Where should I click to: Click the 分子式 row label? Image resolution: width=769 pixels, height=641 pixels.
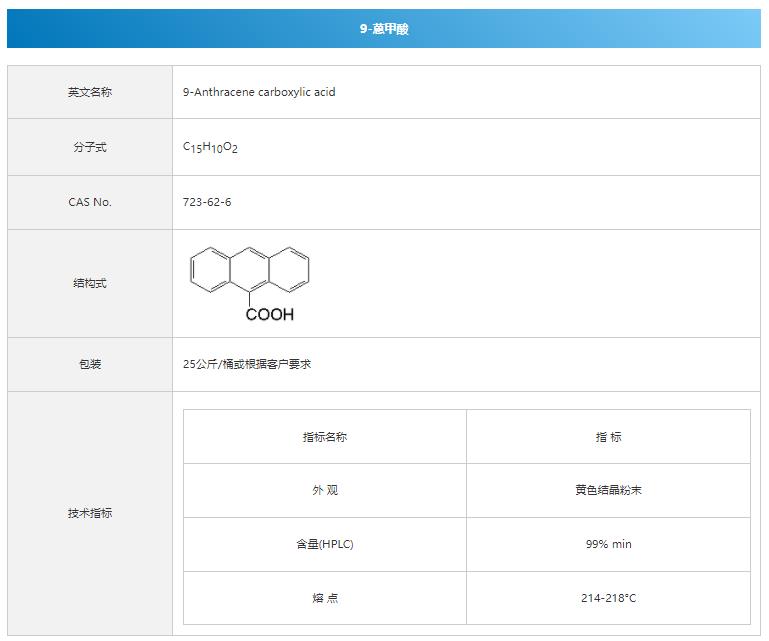pos(90,147)
